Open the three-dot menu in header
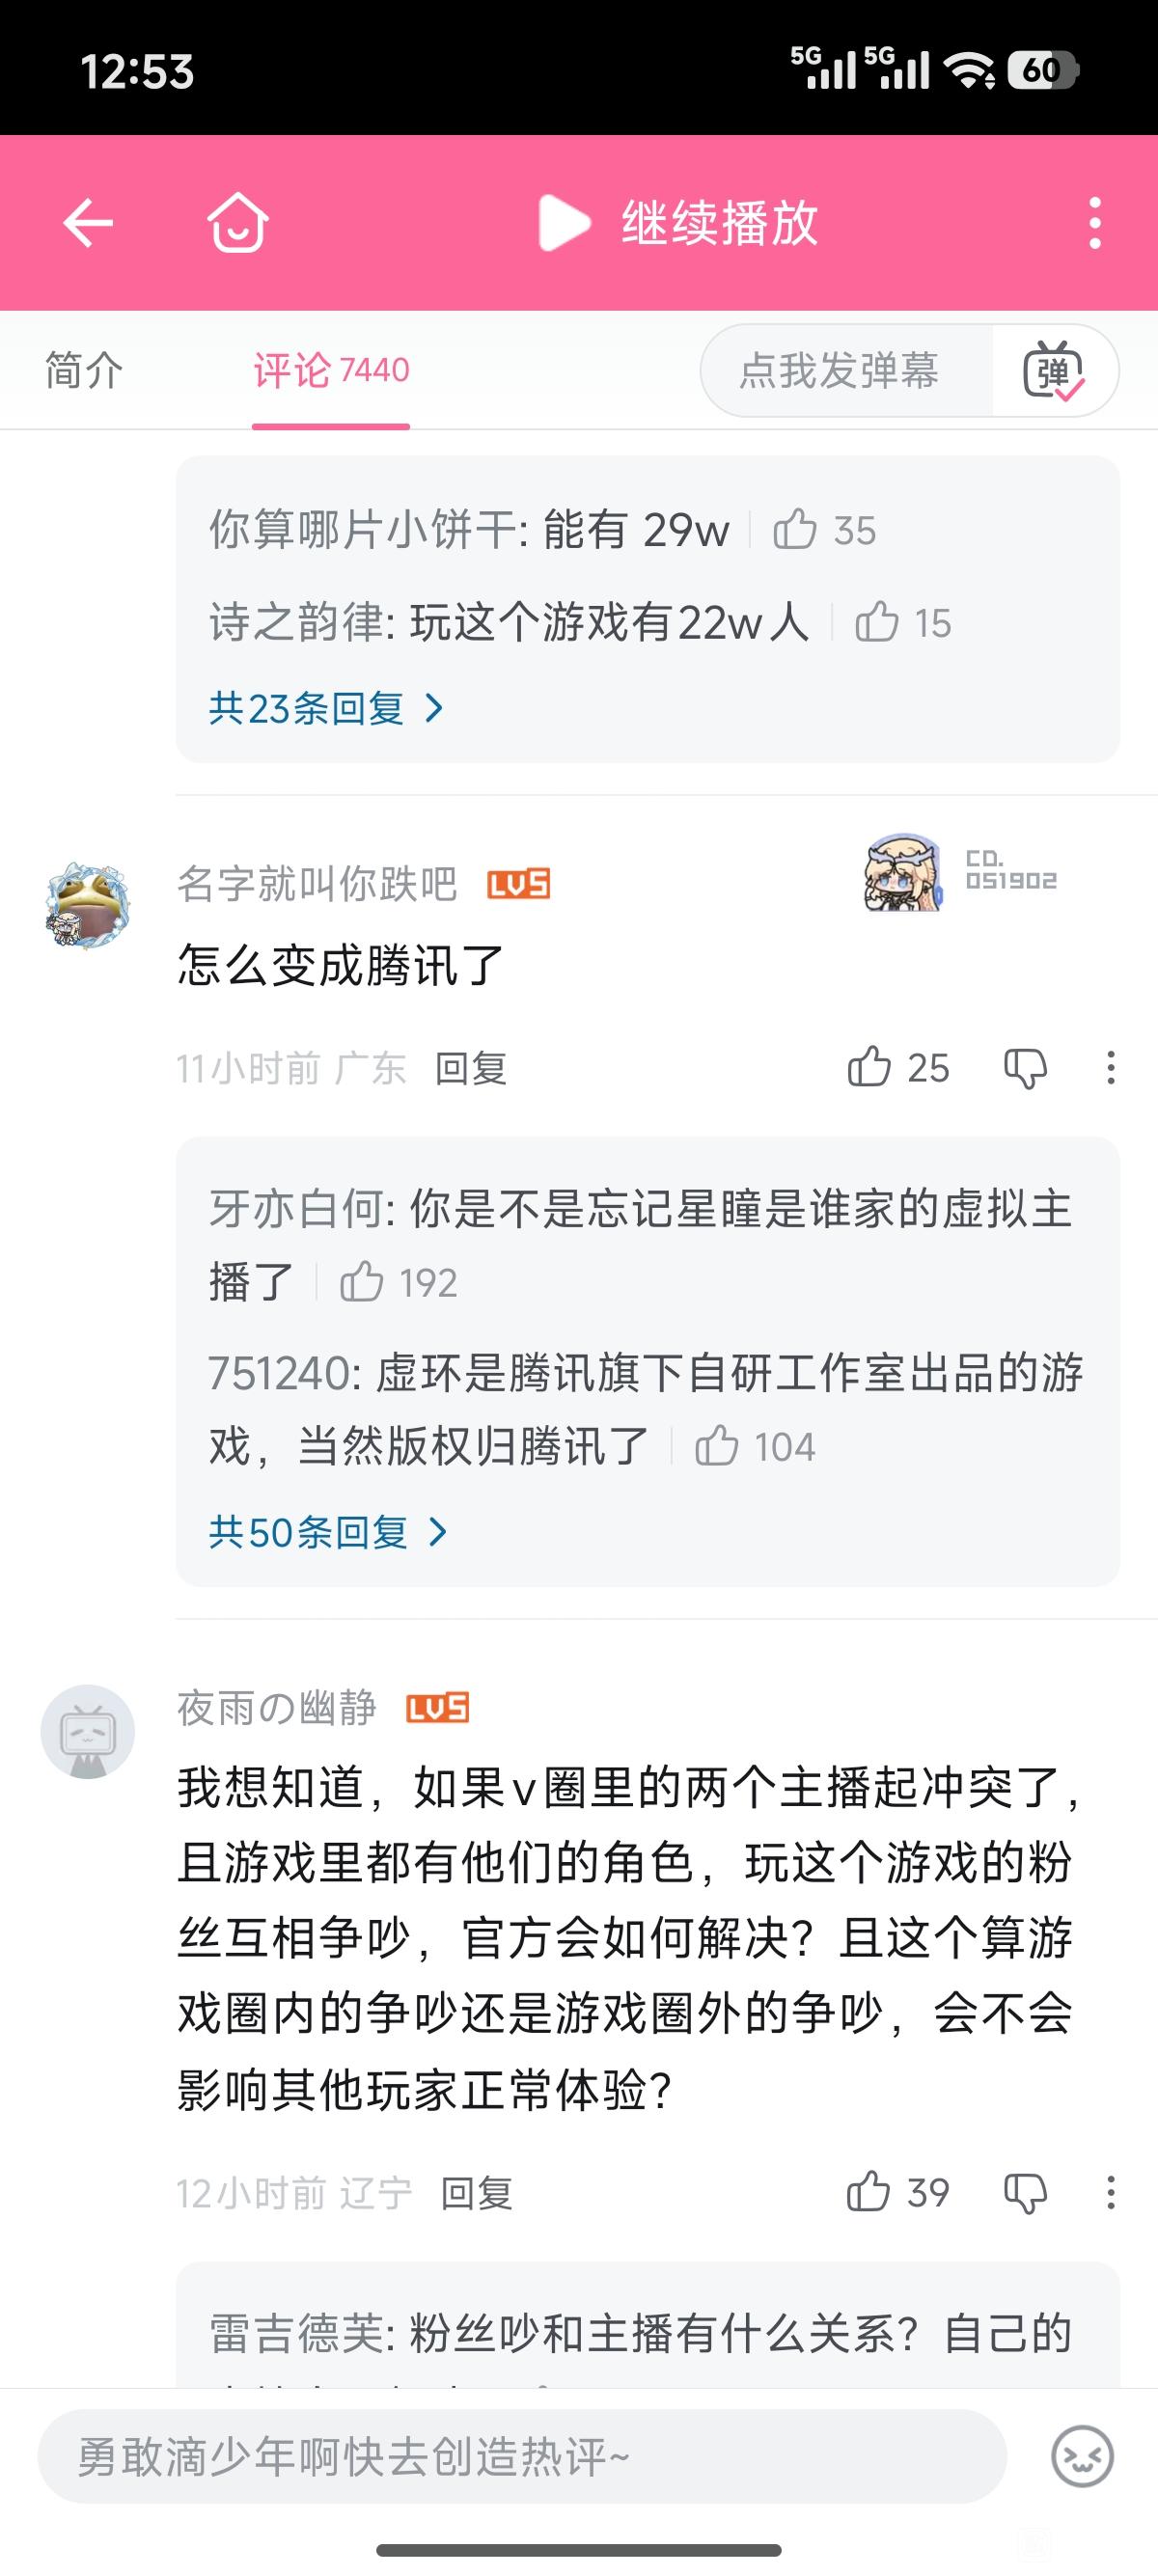This screenshot has width=1158, height=2576. (x=1095, y=222)
